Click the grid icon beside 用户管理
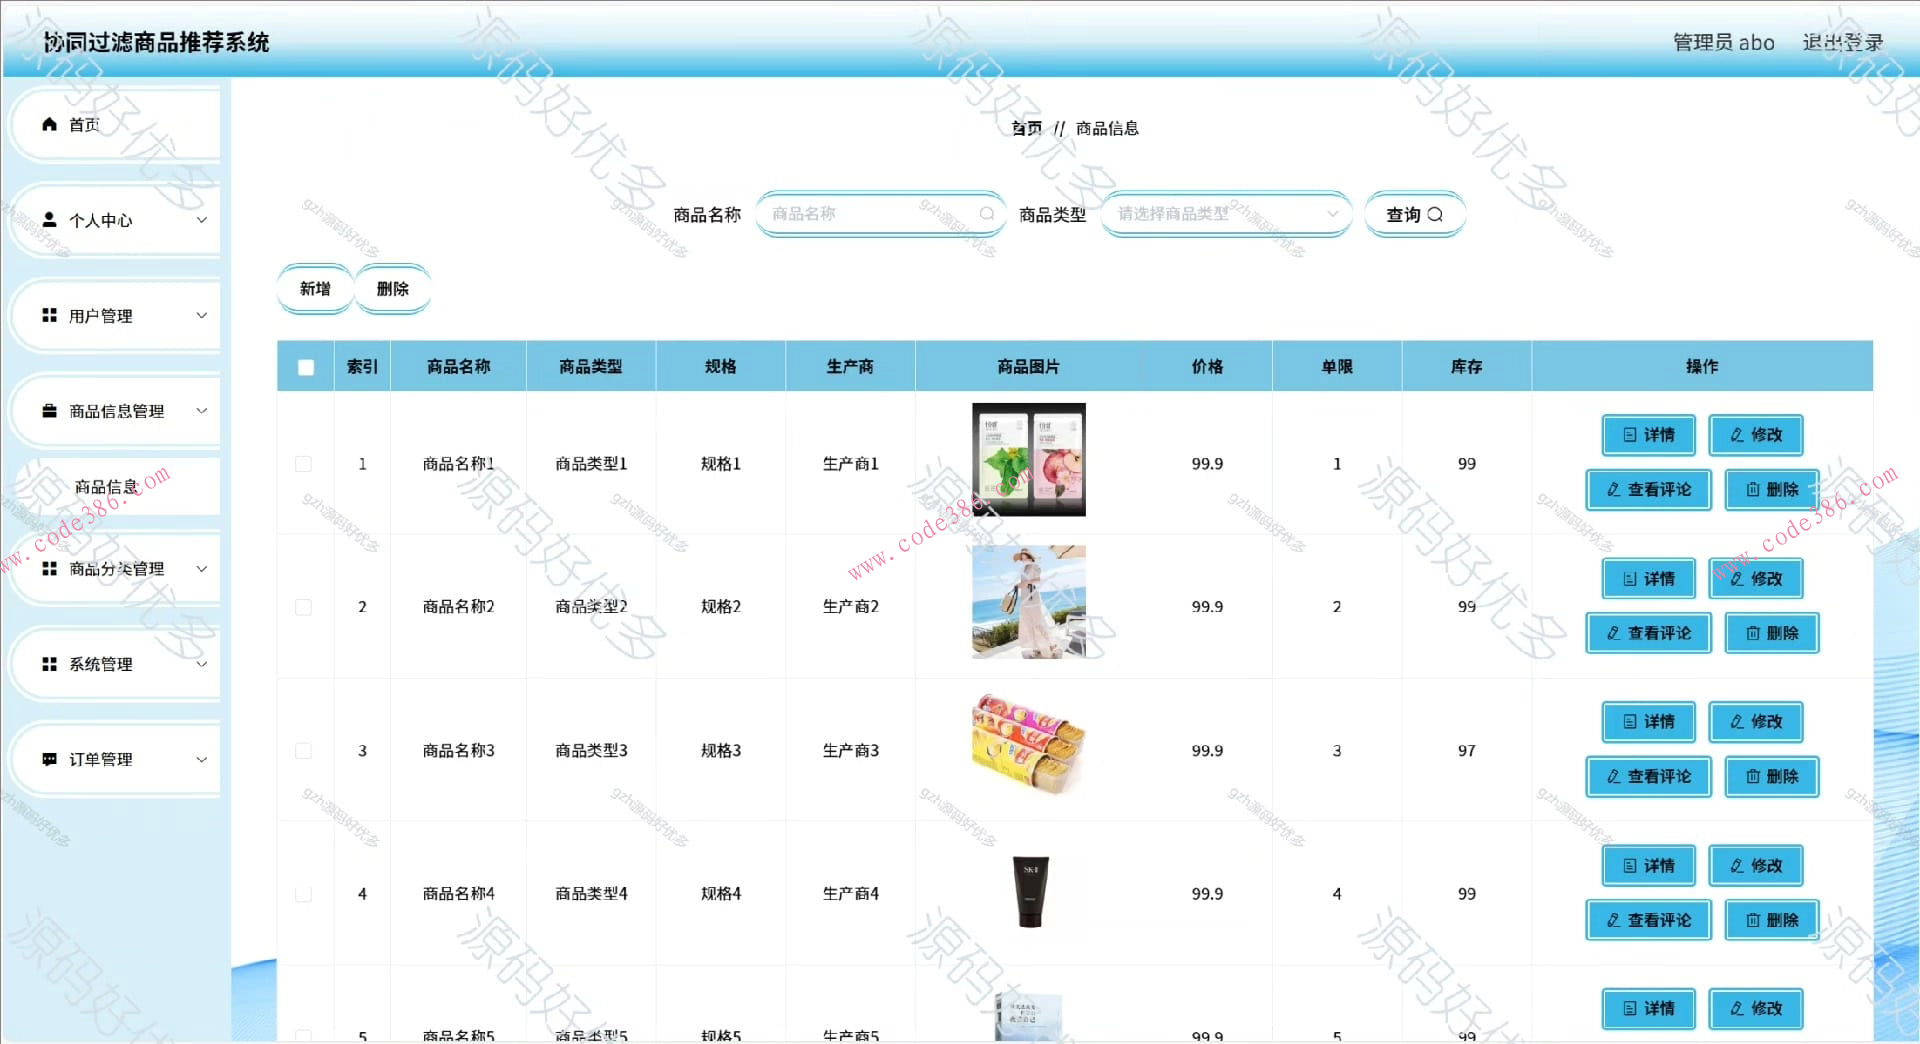 48,315
